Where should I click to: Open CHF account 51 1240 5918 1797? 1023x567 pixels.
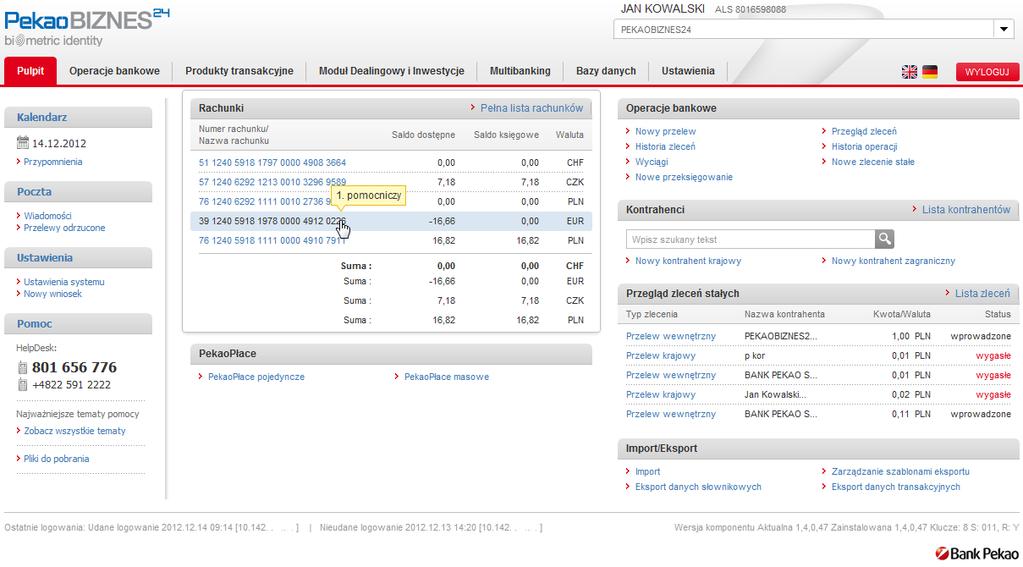pos(272,162)
